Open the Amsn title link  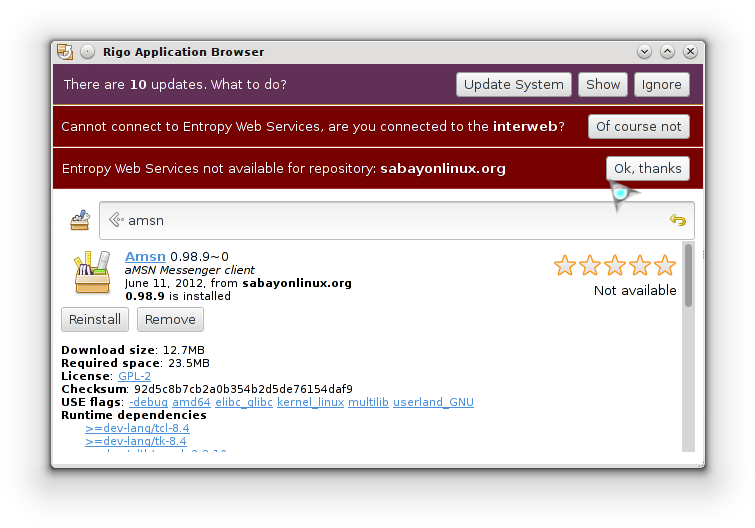[145, 257]
